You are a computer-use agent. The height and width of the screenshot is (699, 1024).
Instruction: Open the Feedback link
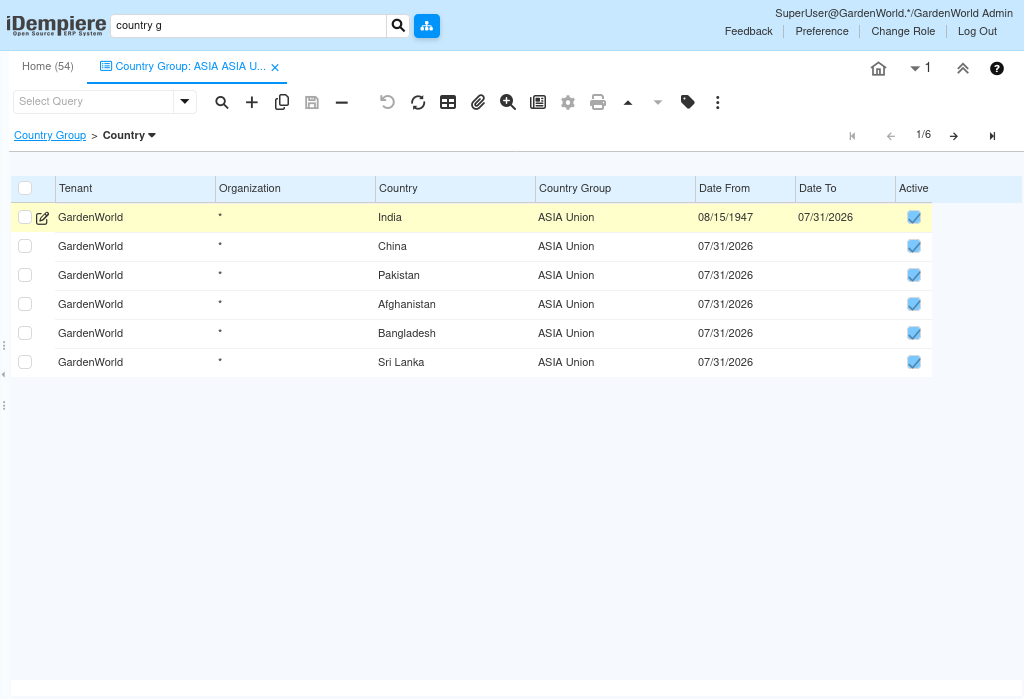pos(748,31)
